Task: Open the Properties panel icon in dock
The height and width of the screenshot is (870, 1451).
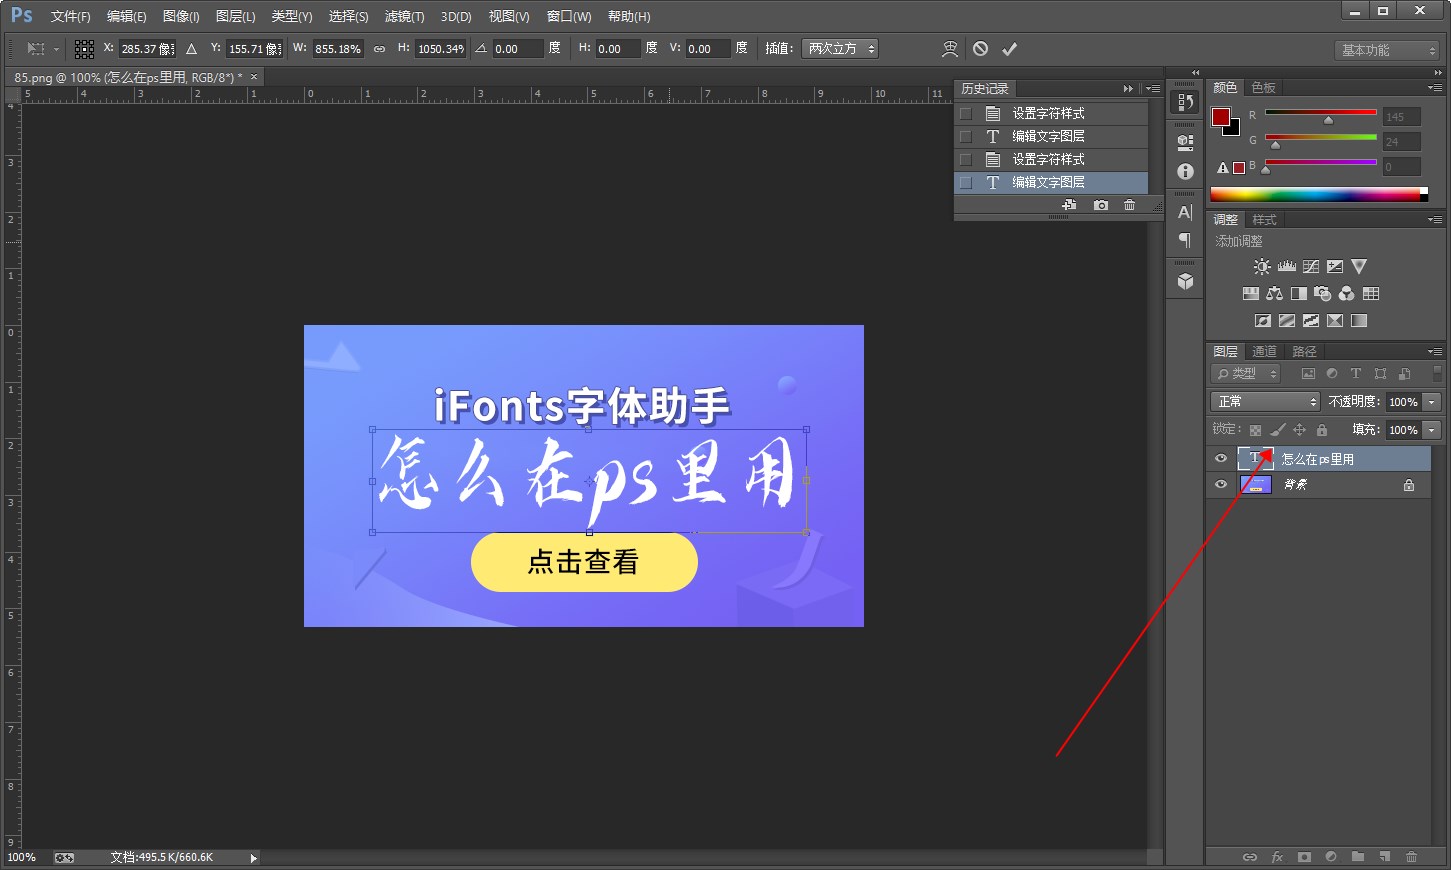Action: 1185,142
